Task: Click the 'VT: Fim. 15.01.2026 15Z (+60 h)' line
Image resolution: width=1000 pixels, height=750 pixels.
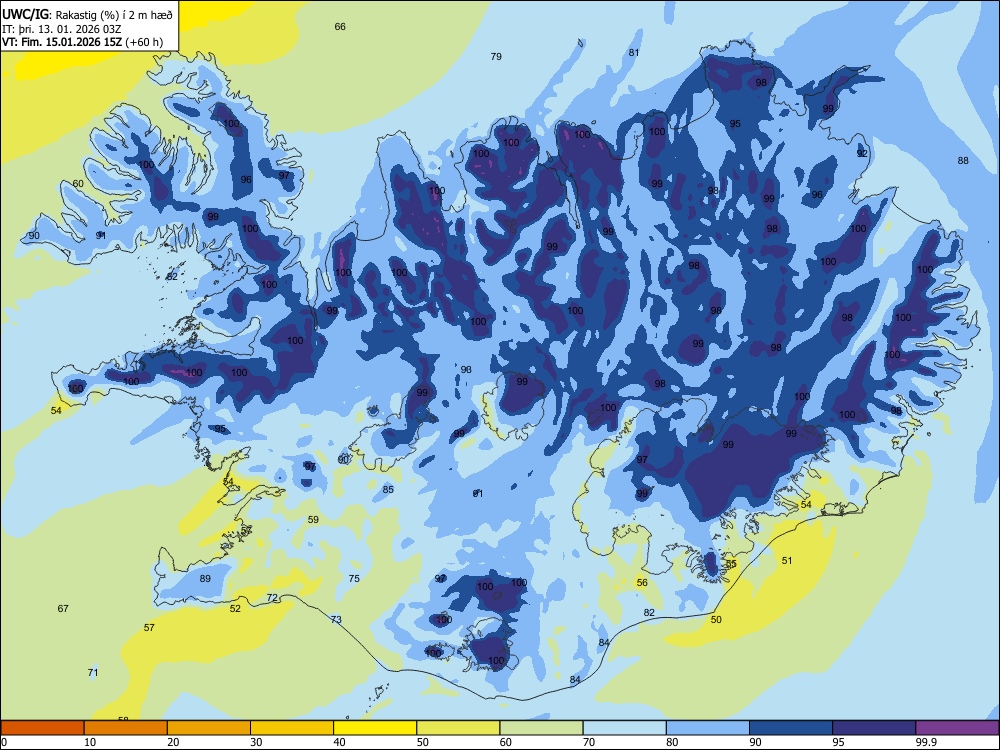Action: coord(82,42)
